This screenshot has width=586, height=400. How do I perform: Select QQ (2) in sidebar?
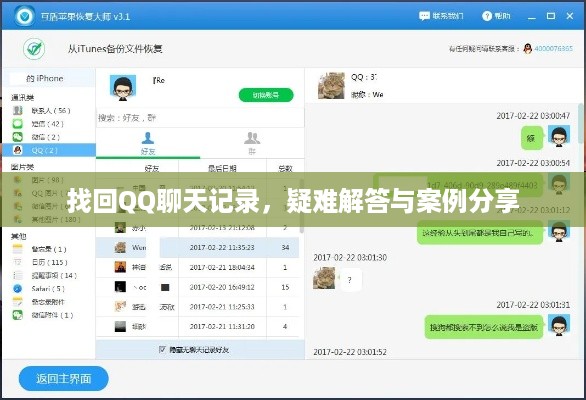49,150
